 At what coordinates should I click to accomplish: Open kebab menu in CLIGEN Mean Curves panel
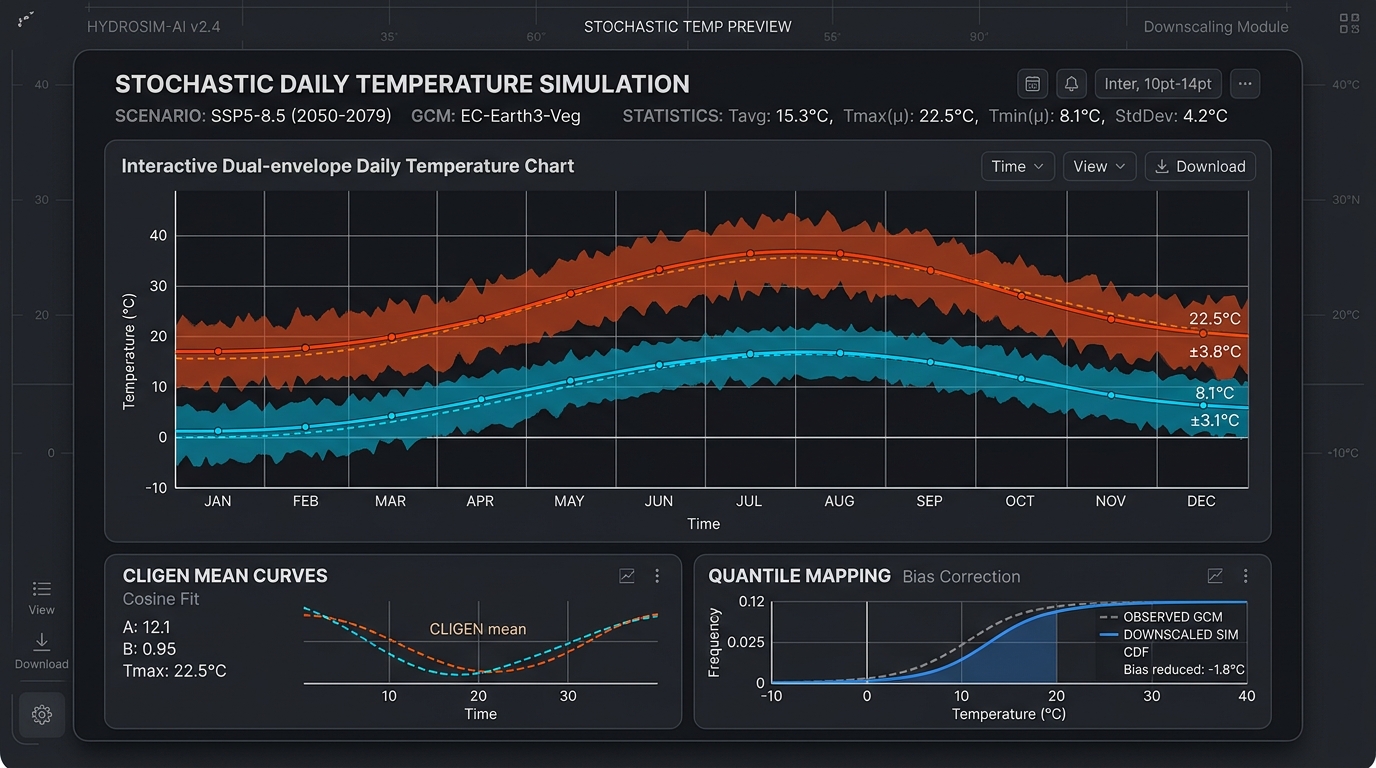pyautogui.click(x=657, y=576)
